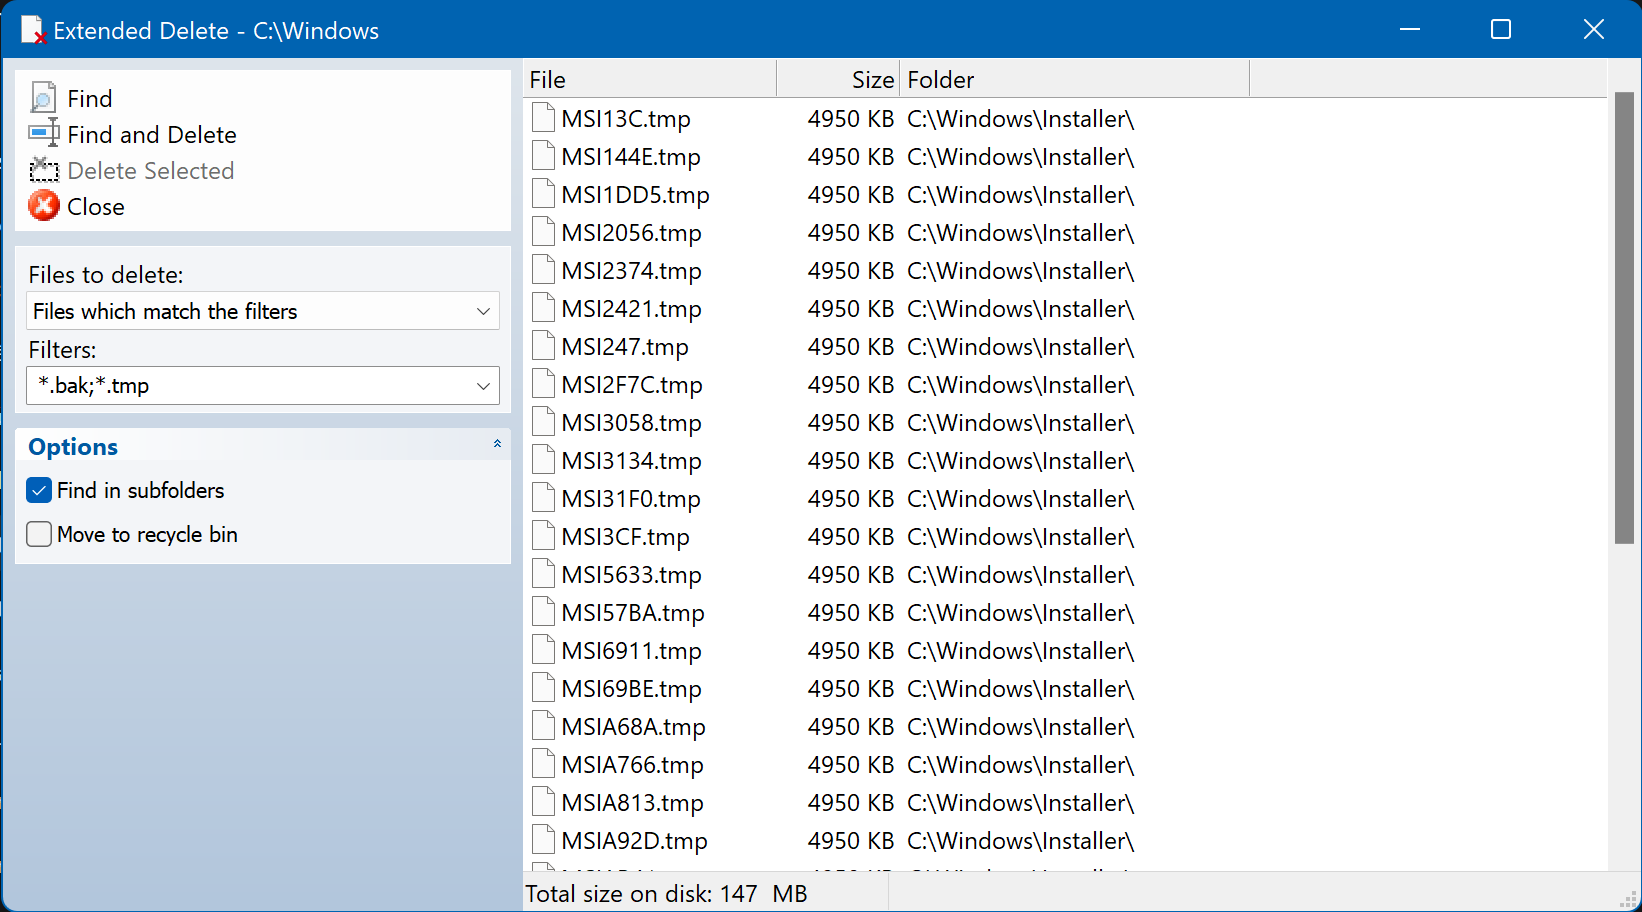1642x912 pixels.
Task: Click folder path in MSI2056.tmp row
Action: pos(1021,233)
